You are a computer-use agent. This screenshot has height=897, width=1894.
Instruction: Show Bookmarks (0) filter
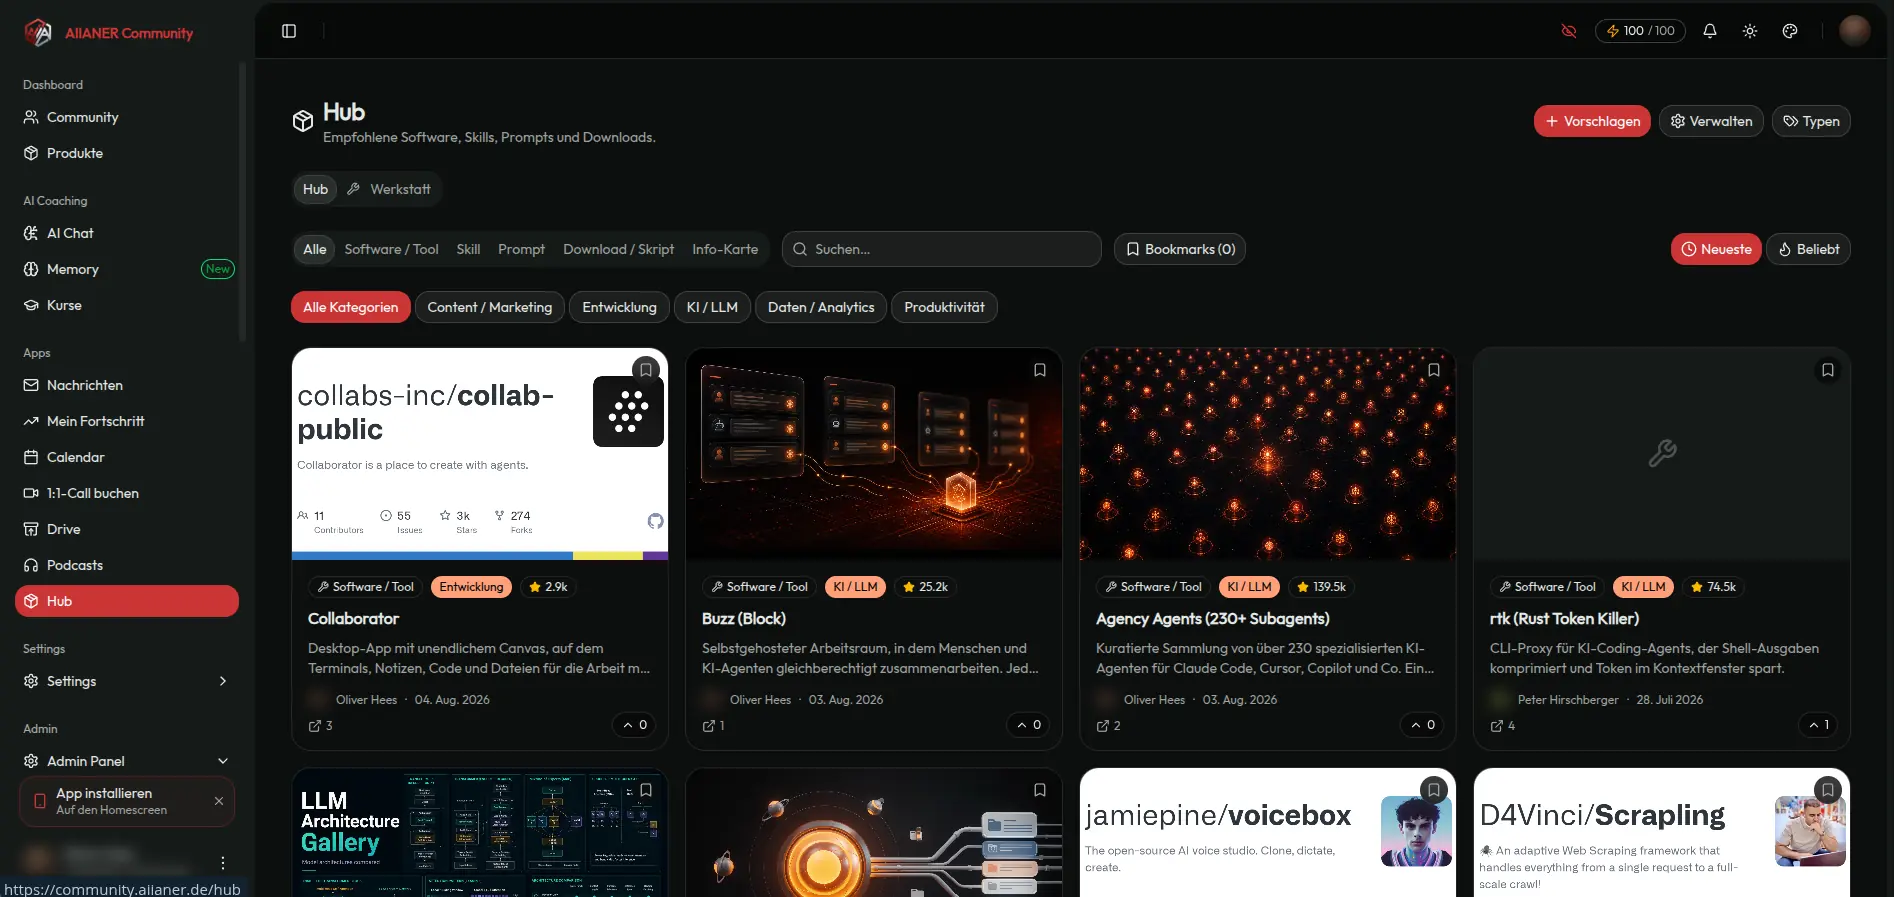pyautogui.click(x=1180, y=249)
